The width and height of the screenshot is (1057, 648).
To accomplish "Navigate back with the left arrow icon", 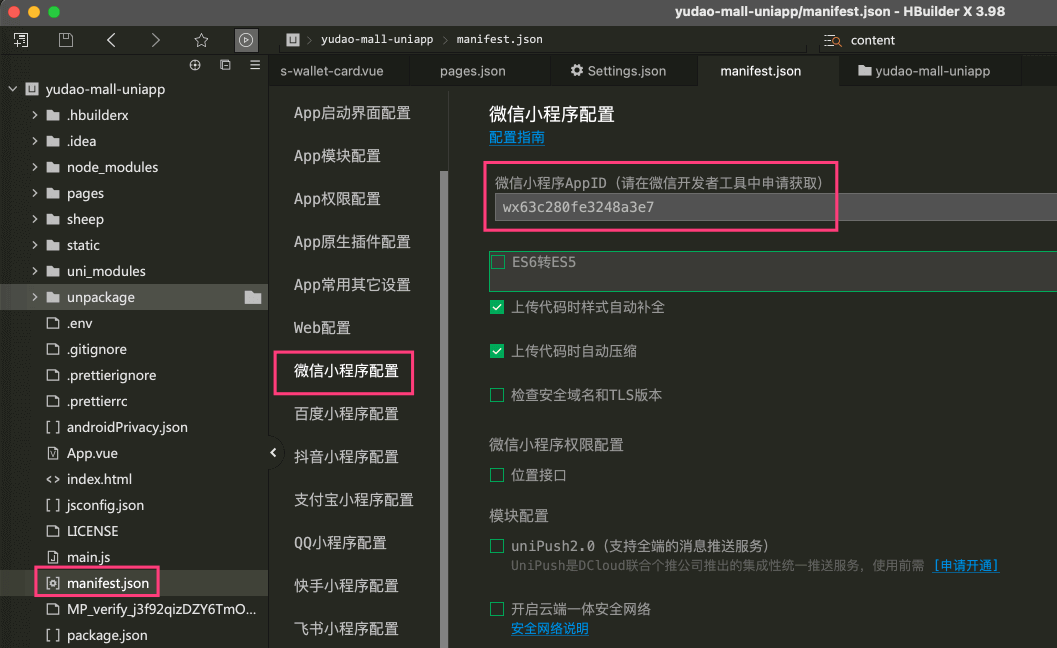I will (111, 40).
